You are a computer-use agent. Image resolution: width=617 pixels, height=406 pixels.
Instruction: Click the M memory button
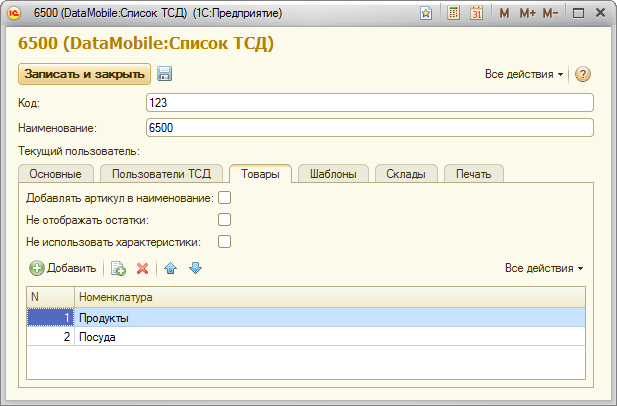[x=504, y=13]
